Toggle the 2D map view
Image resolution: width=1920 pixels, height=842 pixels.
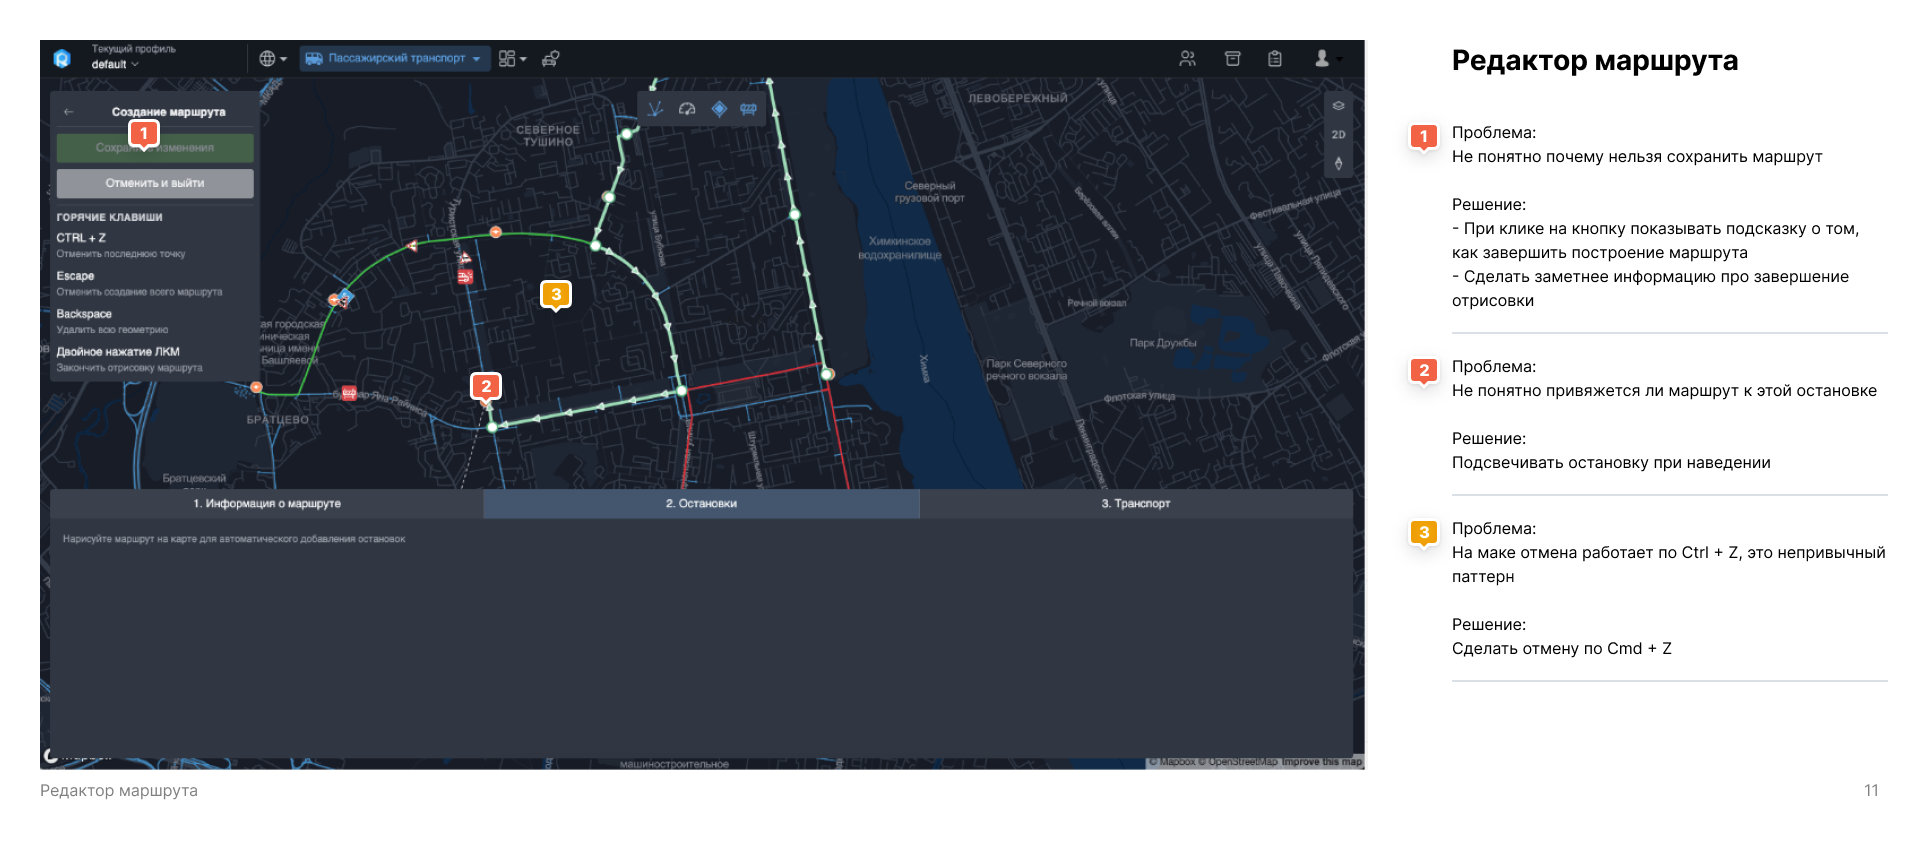(x=1338, y=135)
